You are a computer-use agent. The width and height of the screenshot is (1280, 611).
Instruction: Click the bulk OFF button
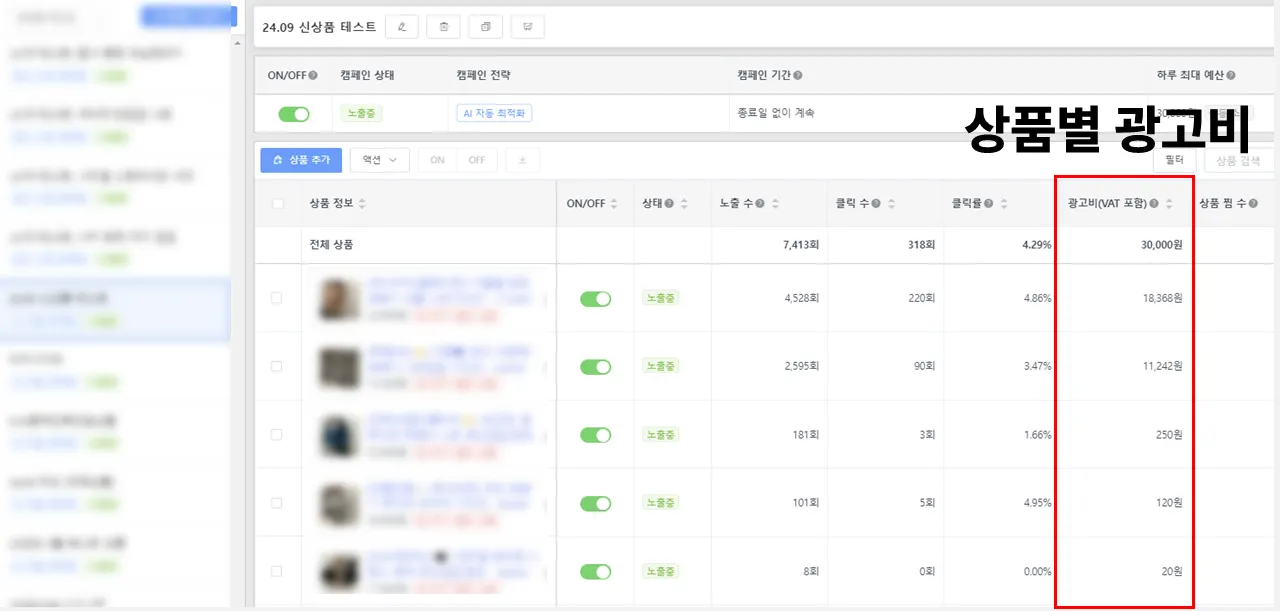coord(477,160)
